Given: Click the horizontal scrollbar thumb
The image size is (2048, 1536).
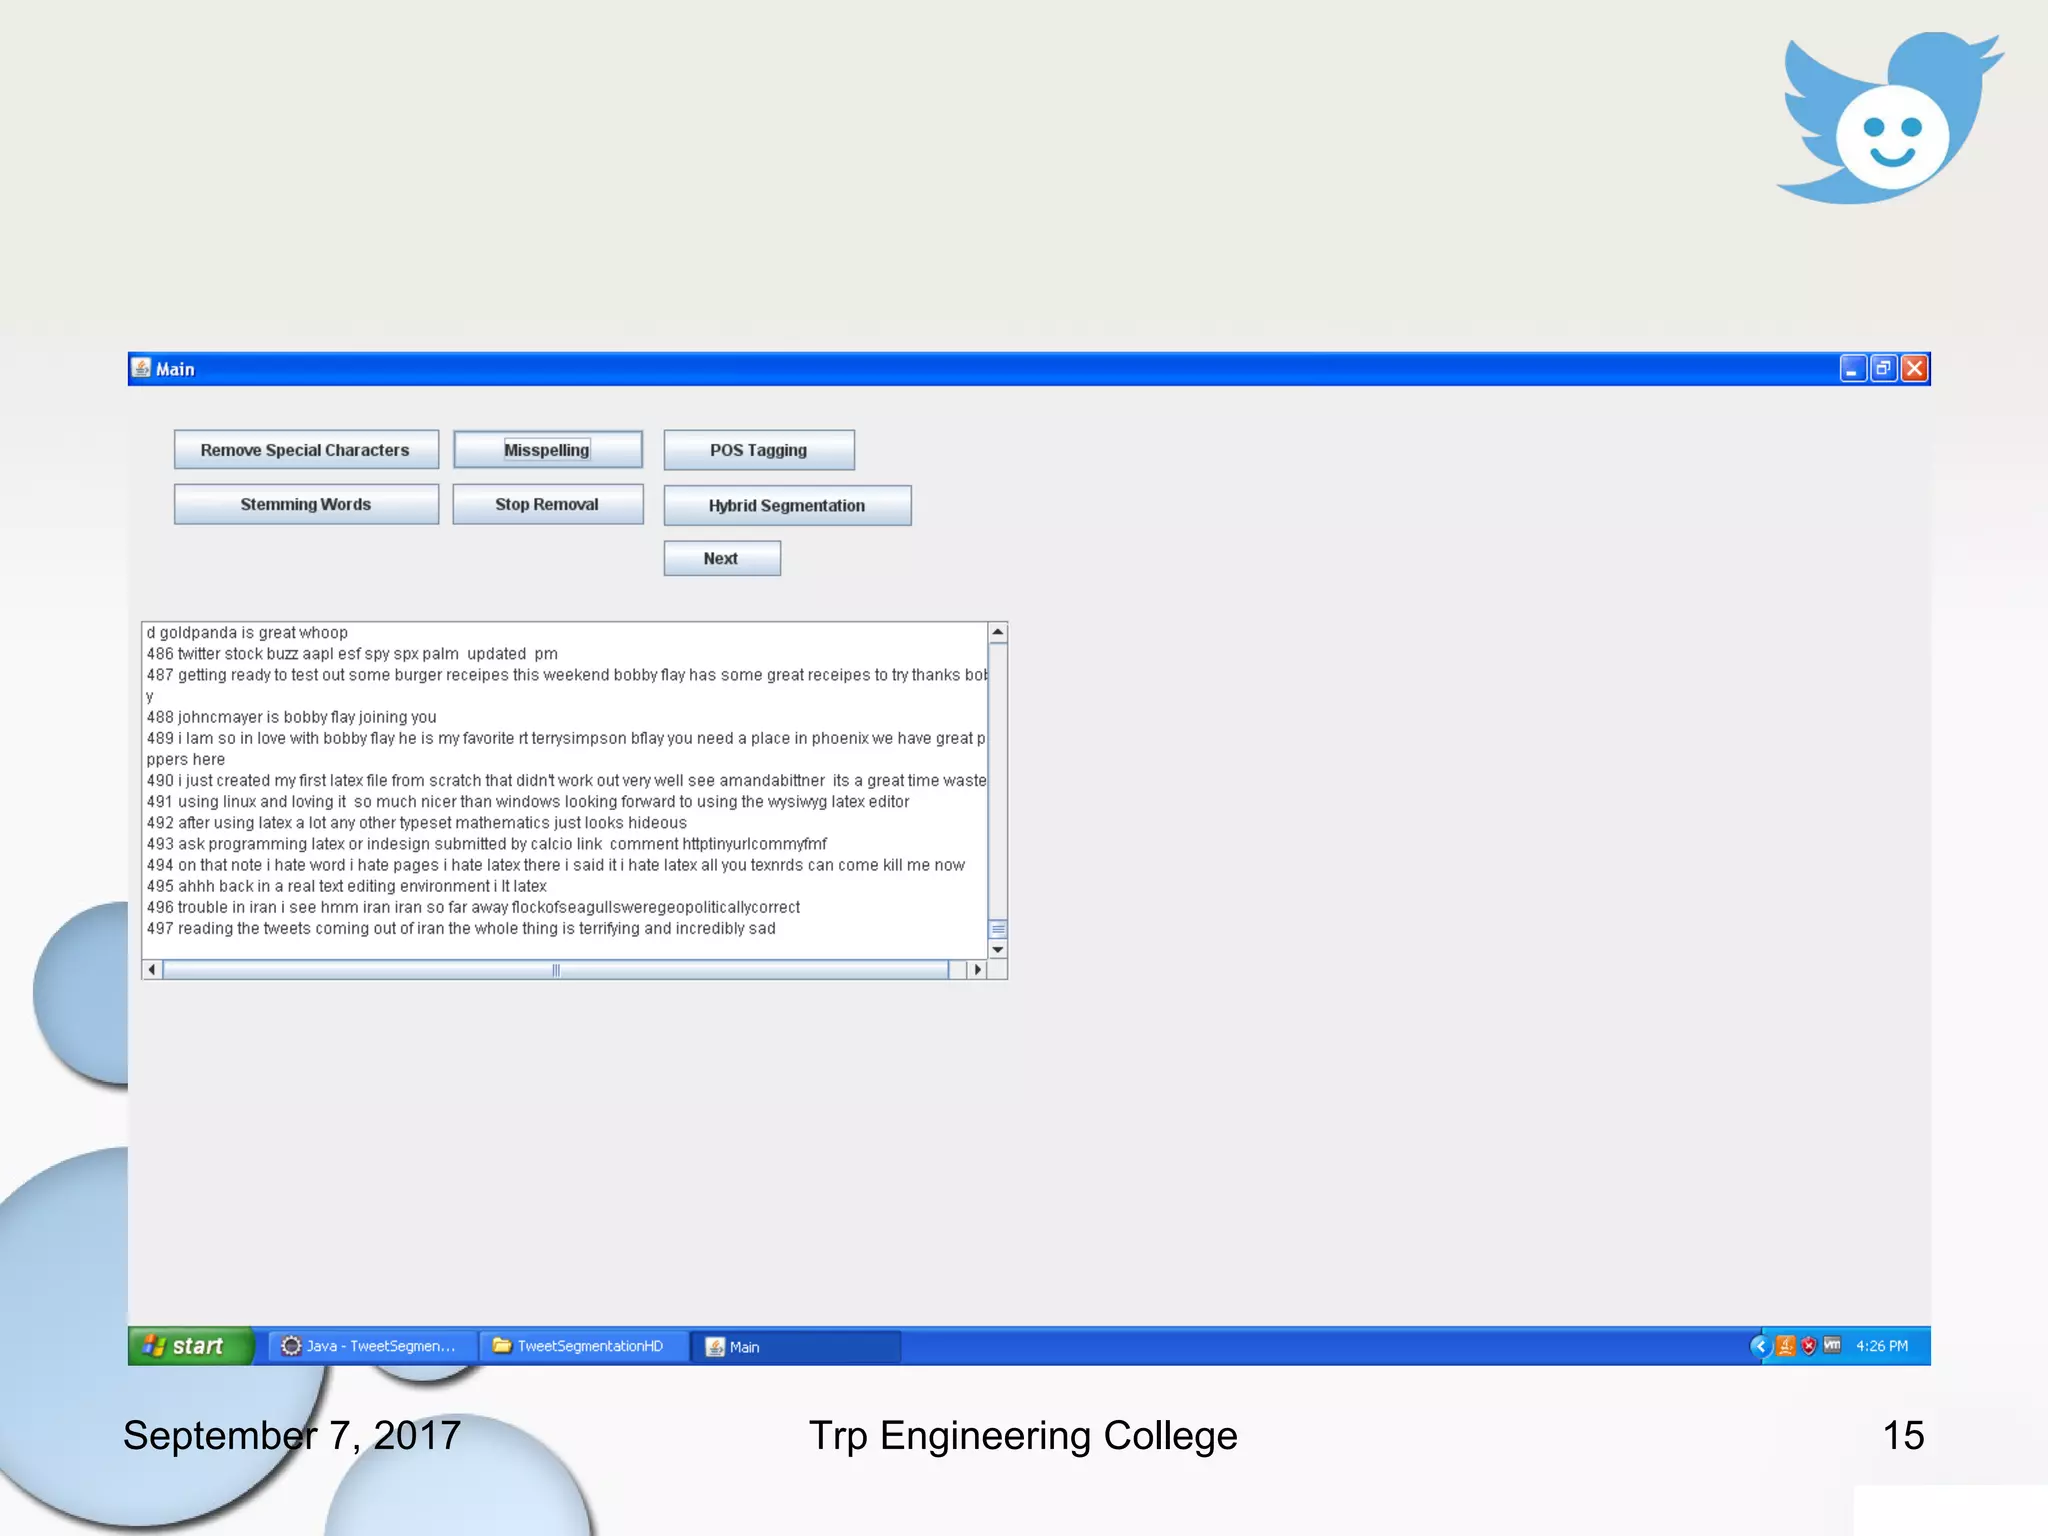Looking at the screenshot, I should (556, 970).
